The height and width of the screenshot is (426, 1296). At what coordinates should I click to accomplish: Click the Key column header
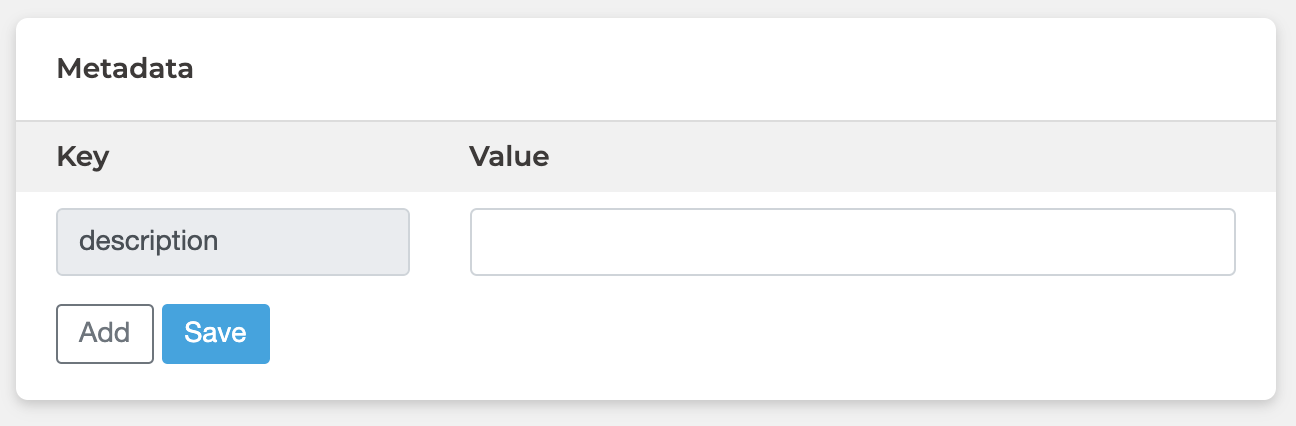pos(83,157)
